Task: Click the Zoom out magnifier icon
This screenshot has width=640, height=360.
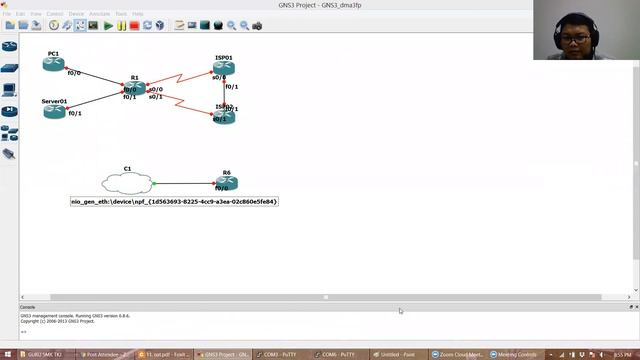Action: pos(244,26)
